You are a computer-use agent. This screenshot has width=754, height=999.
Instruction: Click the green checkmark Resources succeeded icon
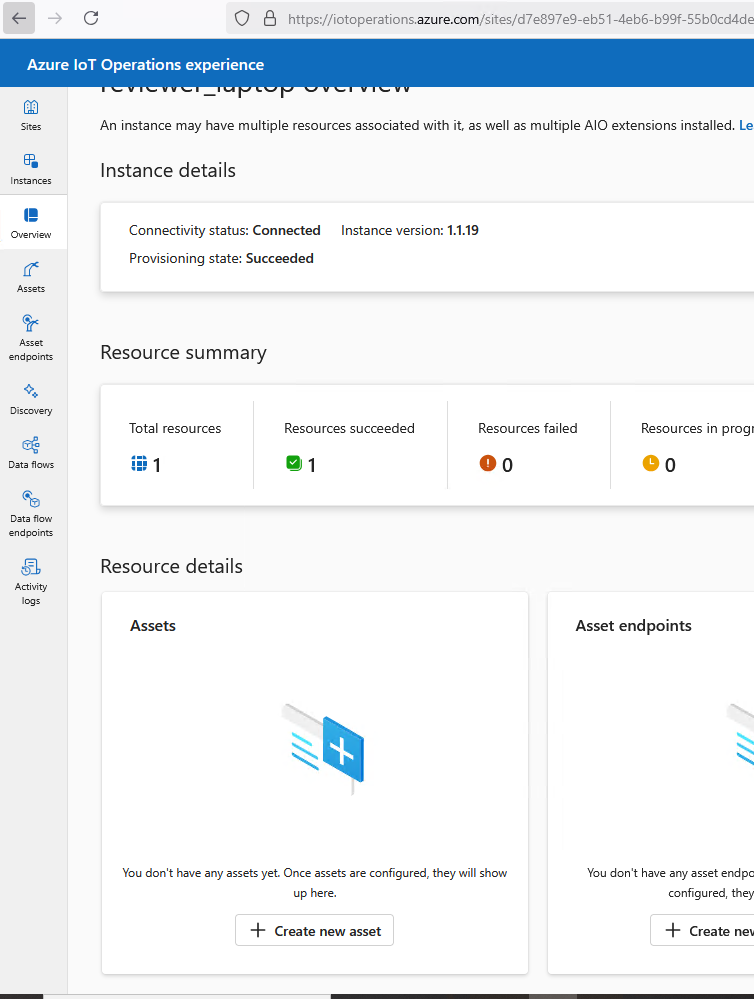coord(294,463)
